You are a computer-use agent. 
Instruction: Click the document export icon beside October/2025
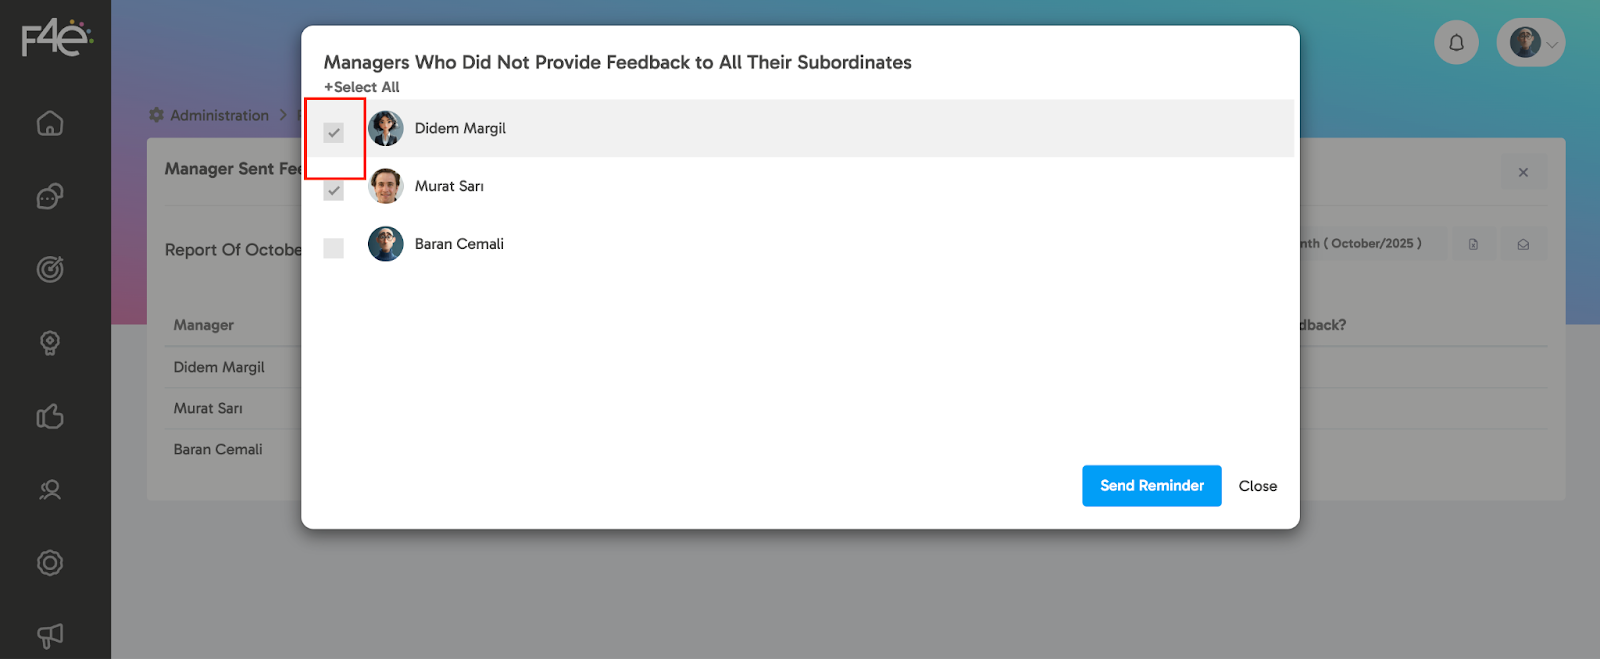[x=1473, y=244]
